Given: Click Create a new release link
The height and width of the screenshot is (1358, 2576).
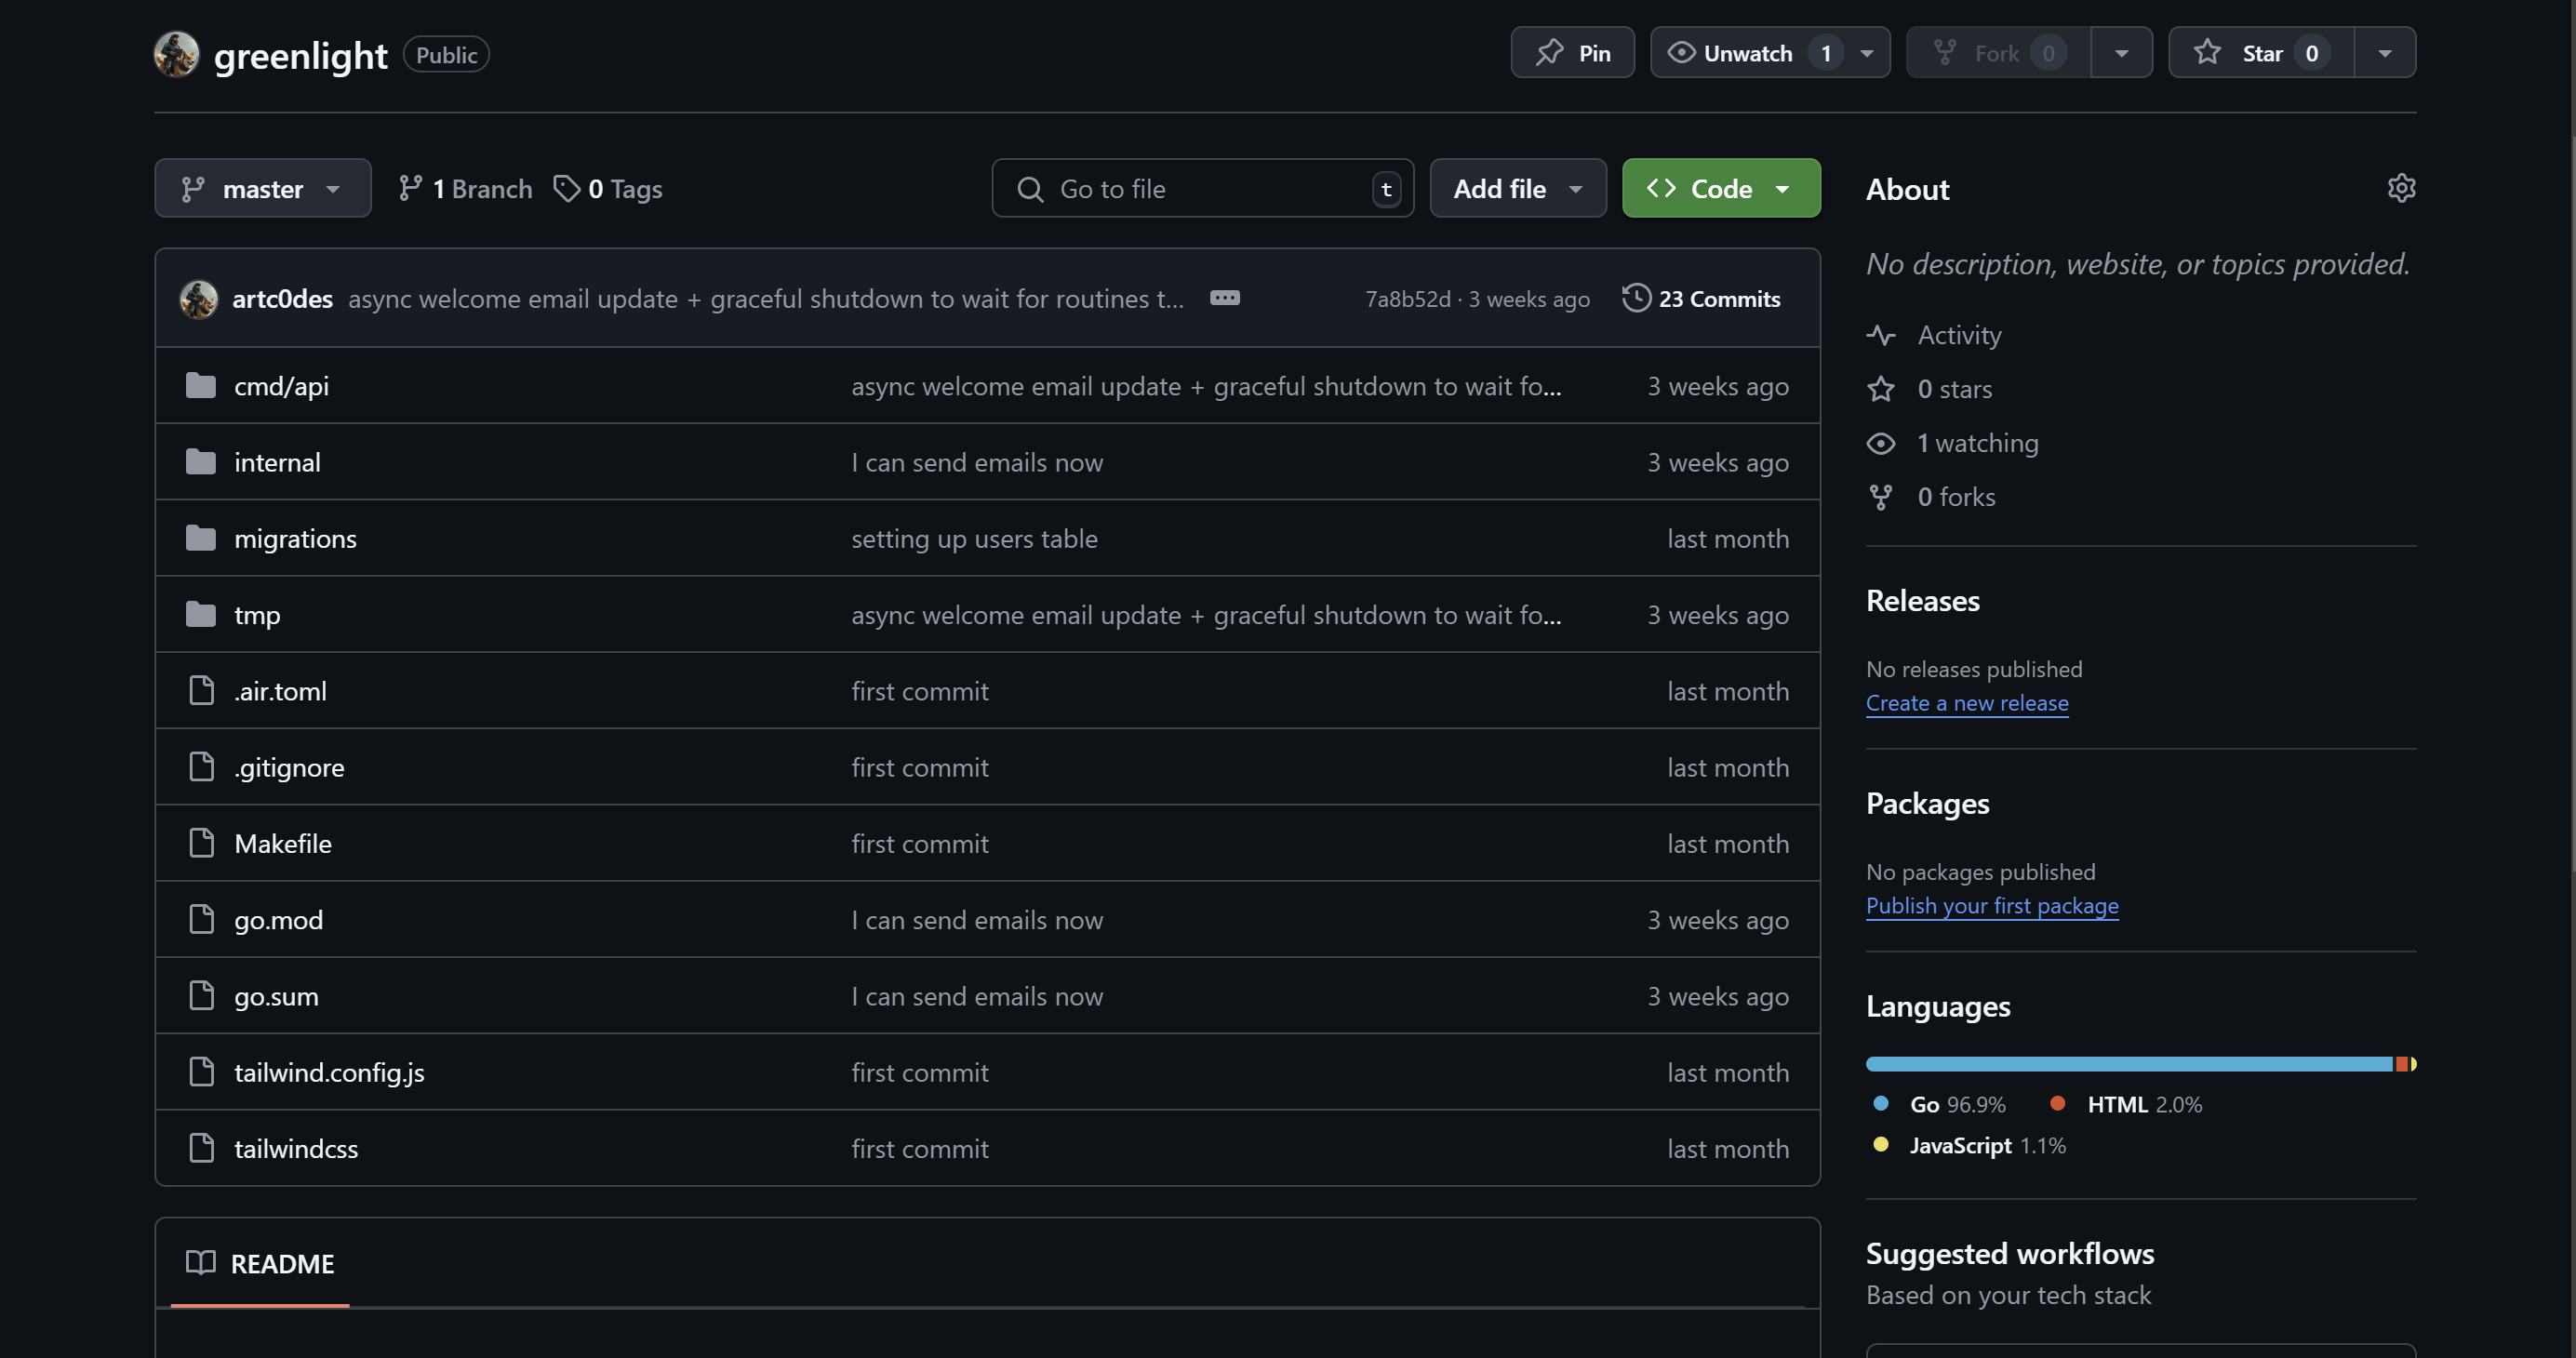Looking at the screenshot, I should (x=1966, y=703).
